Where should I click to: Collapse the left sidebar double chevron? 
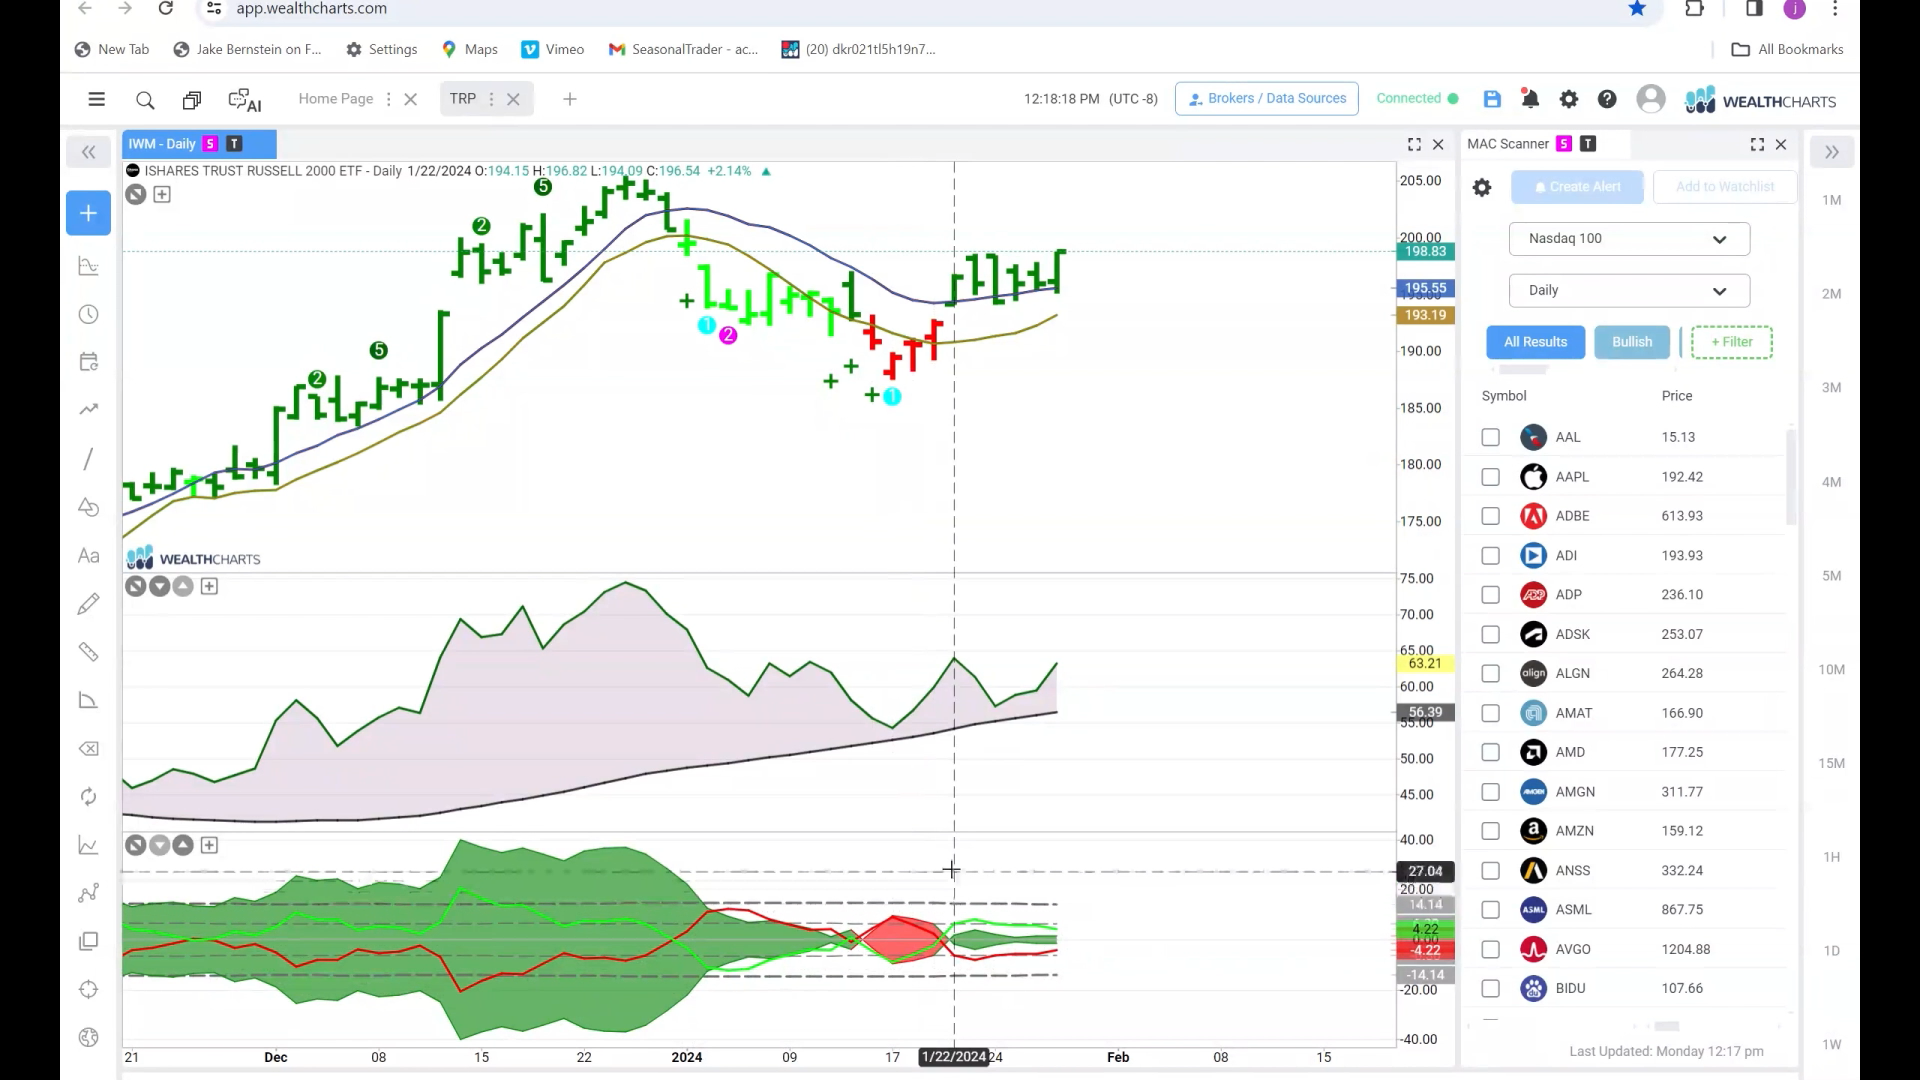coord(89,153)
